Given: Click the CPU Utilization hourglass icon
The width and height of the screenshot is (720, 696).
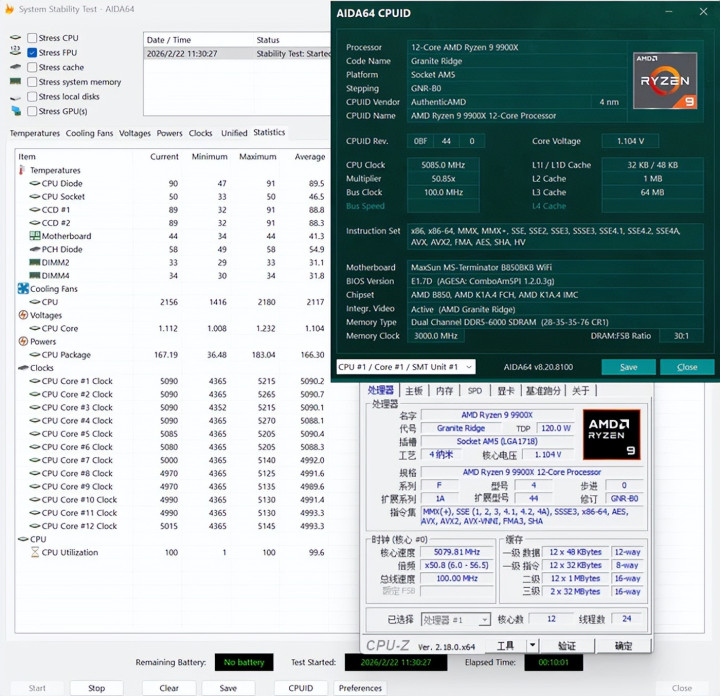Looking at the screenshot, I should (x=35, y=552).
